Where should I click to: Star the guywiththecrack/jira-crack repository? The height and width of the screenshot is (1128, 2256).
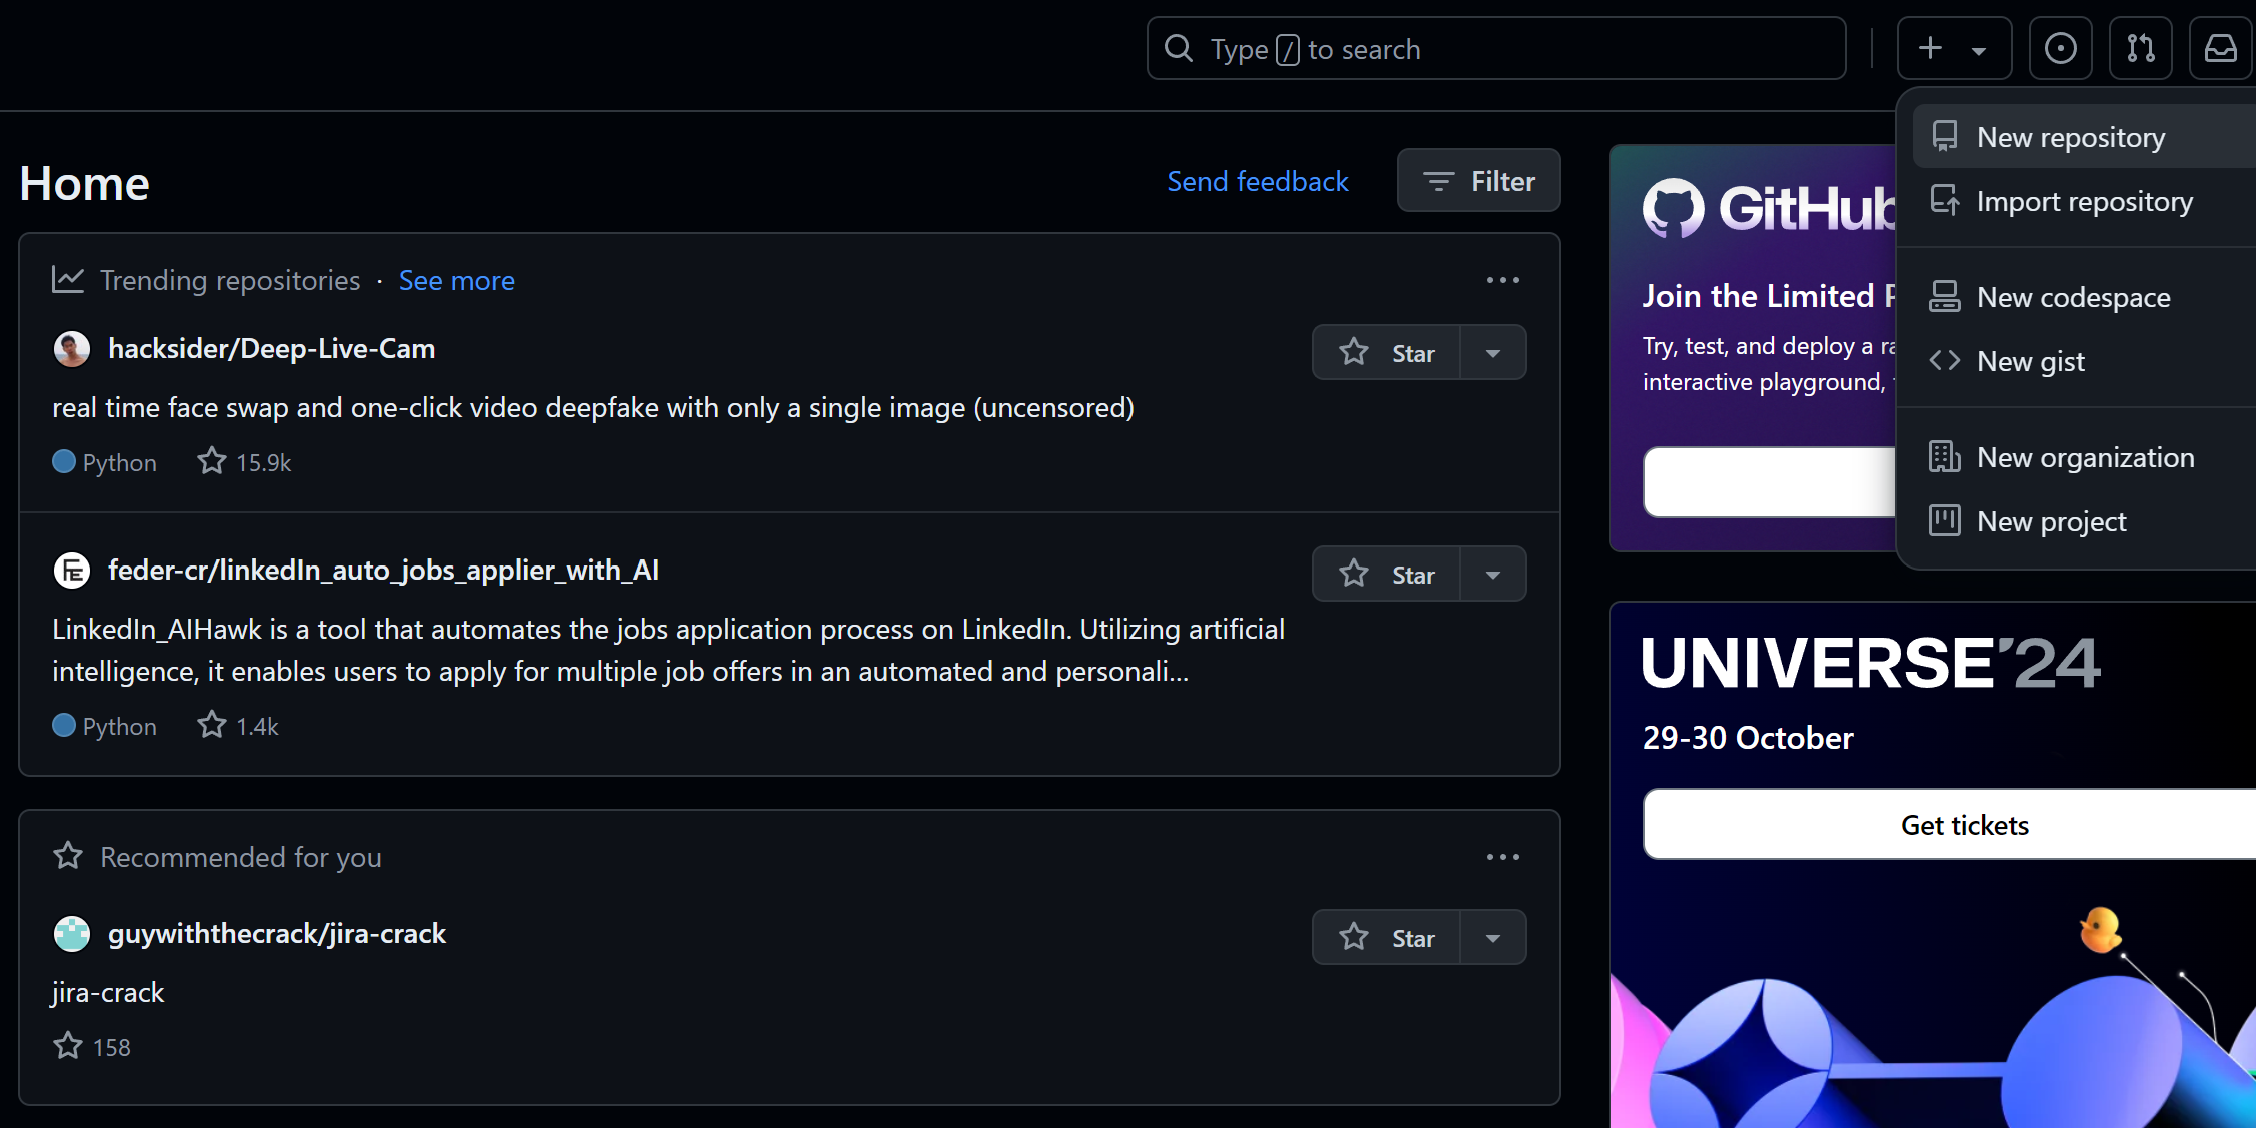1386,937
